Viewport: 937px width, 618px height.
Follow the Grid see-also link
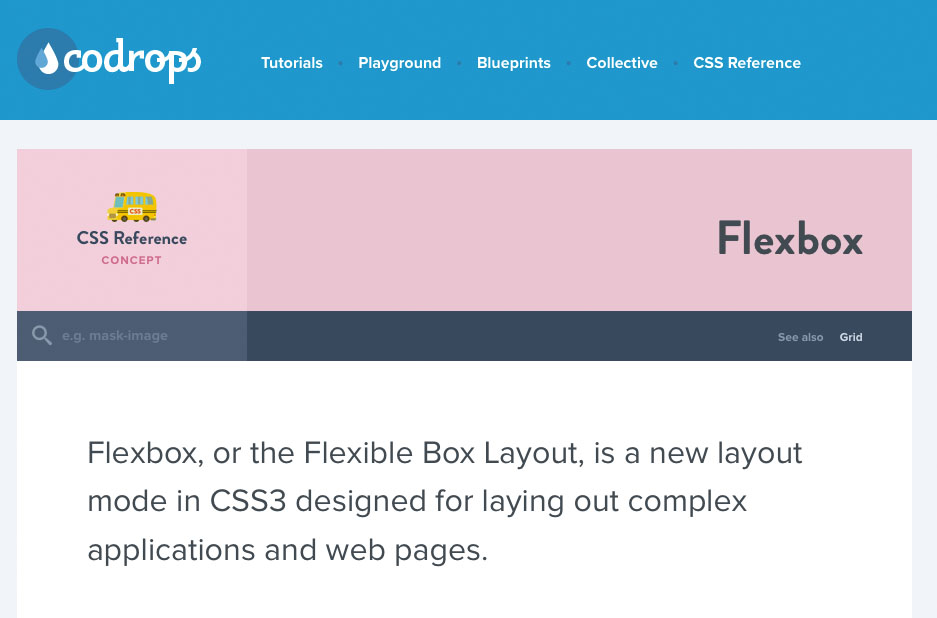pyautogui.click(x=850, y=337)
